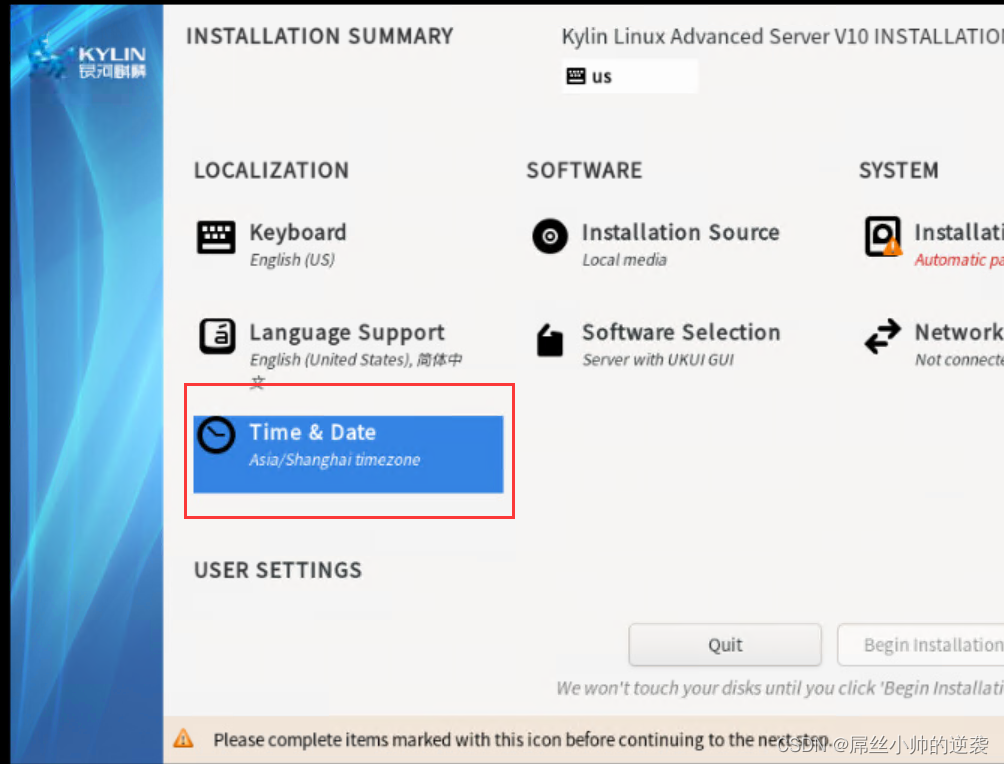Click the Installation Source disc icon
Image resolution: width=1004 pixels, height=764 pixels.
(550, 237)
